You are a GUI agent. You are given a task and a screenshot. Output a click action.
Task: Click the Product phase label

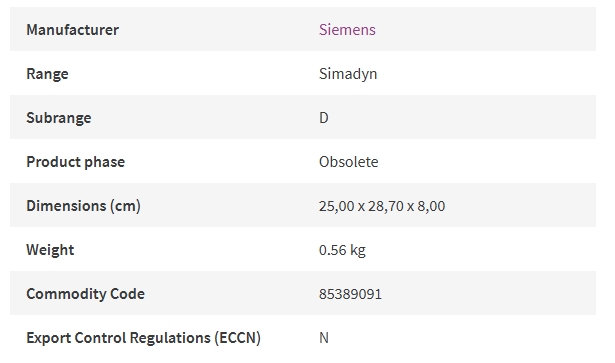pos(76,162)
